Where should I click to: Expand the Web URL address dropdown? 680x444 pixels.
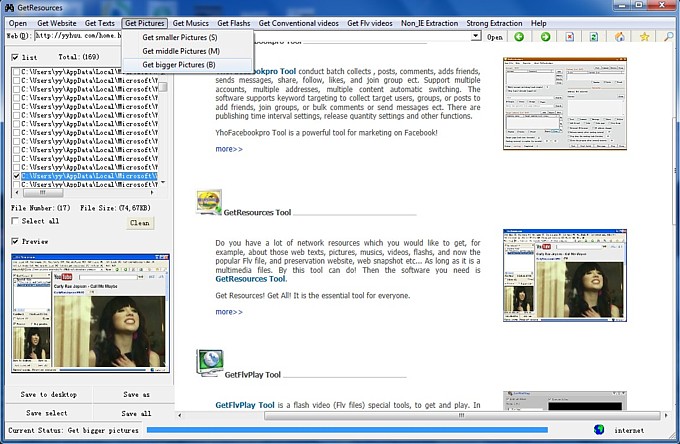coord(477,37)
